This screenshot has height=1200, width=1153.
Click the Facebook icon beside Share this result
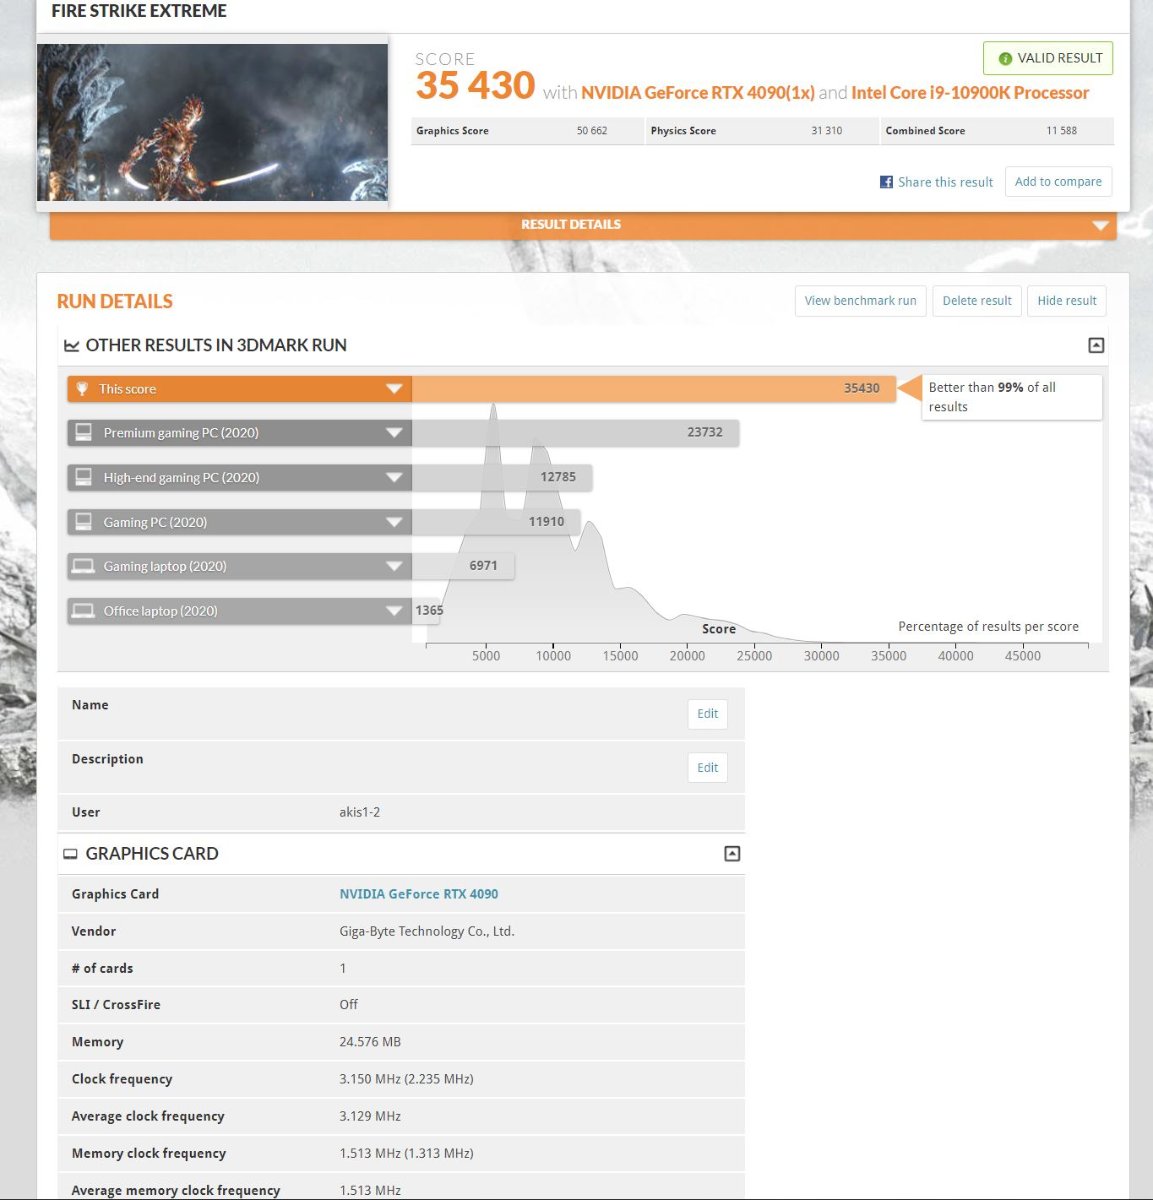pos(886,182)
